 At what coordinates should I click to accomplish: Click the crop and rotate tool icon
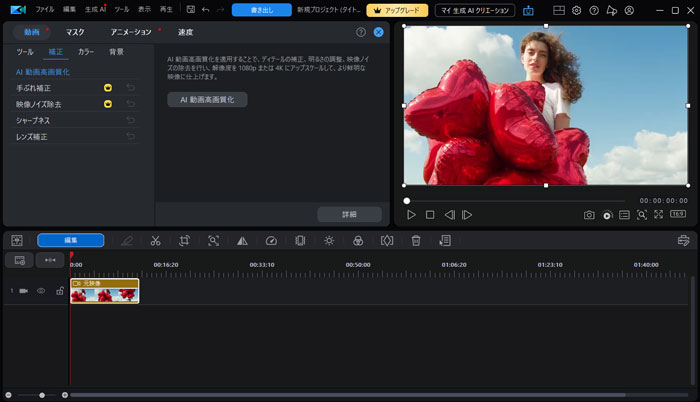(x=184, y=241)
